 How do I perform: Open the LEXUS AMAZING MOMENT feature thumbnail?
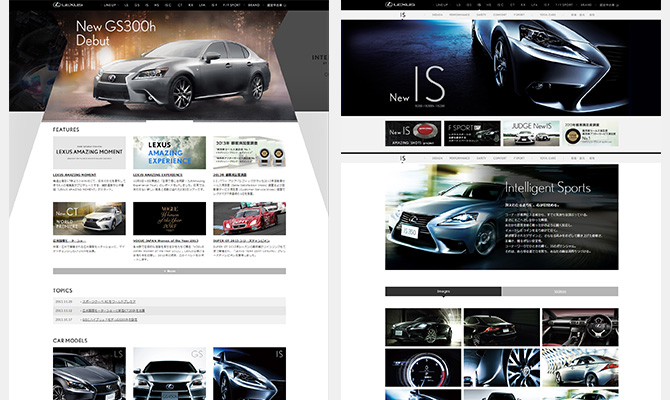pos(89,153)
